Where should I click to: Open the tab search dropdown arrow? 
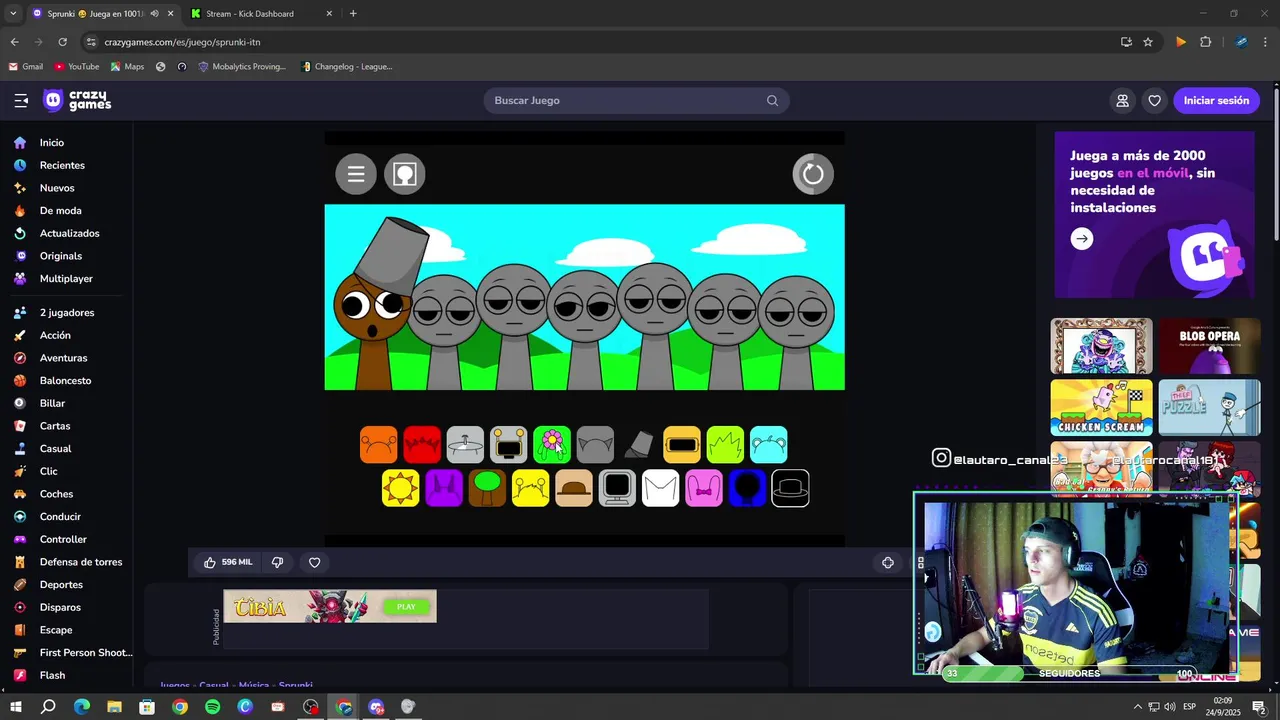pyautogui.click(x=13, y=14)
